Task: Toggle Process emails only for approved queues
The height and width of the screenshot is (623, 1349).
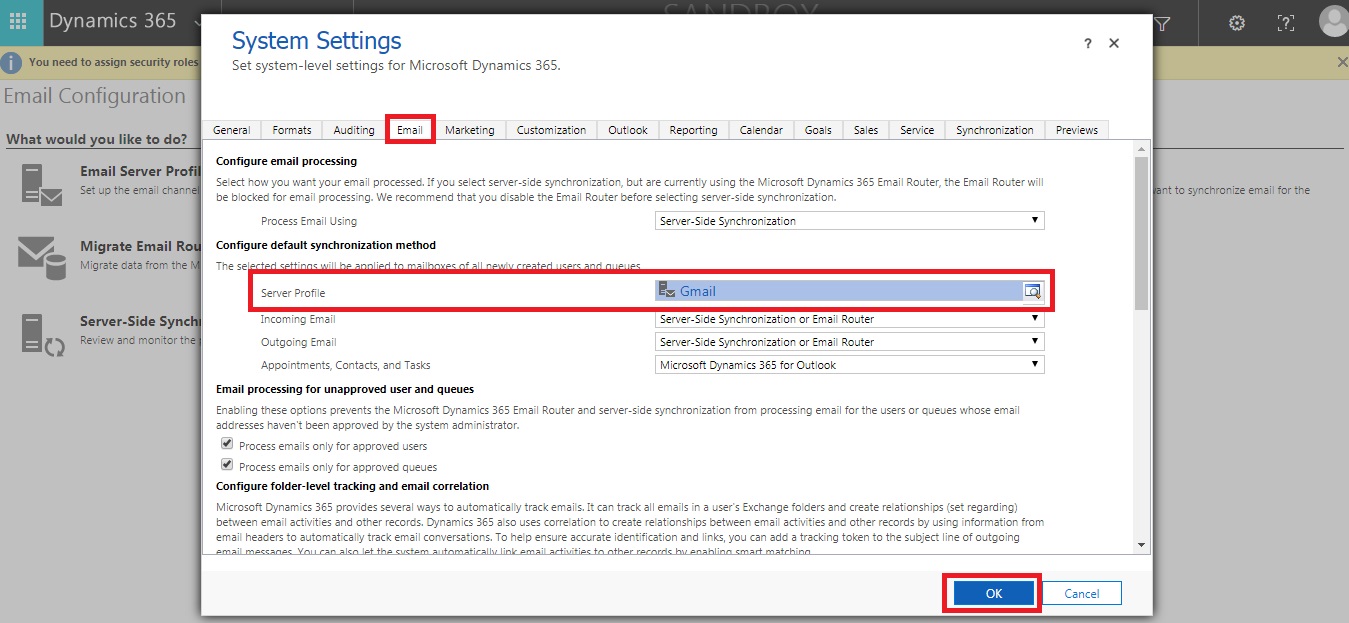Action: click(227, 465)
